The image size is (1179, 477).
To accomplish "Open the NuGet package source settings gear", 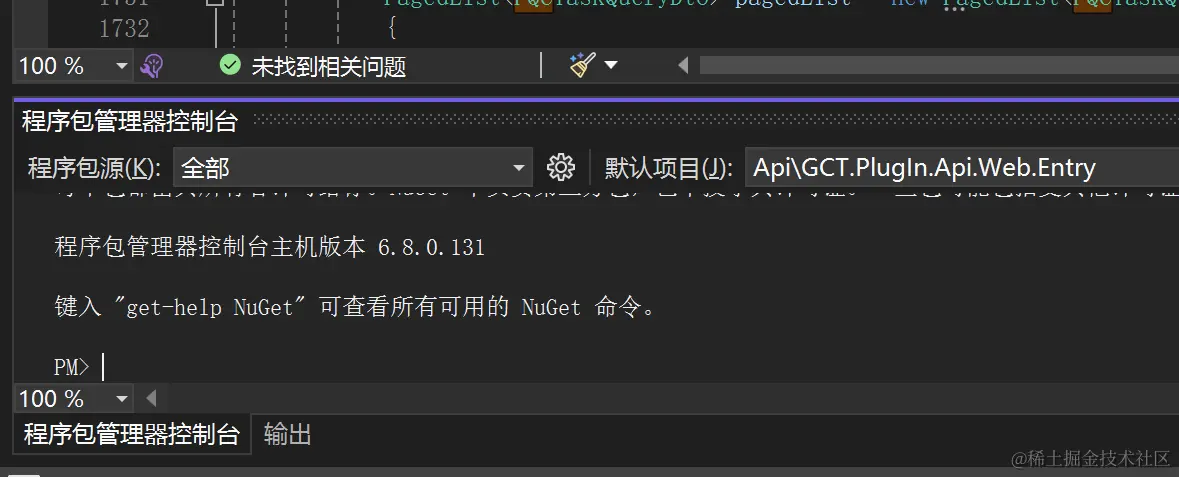I will pos(561,167).
